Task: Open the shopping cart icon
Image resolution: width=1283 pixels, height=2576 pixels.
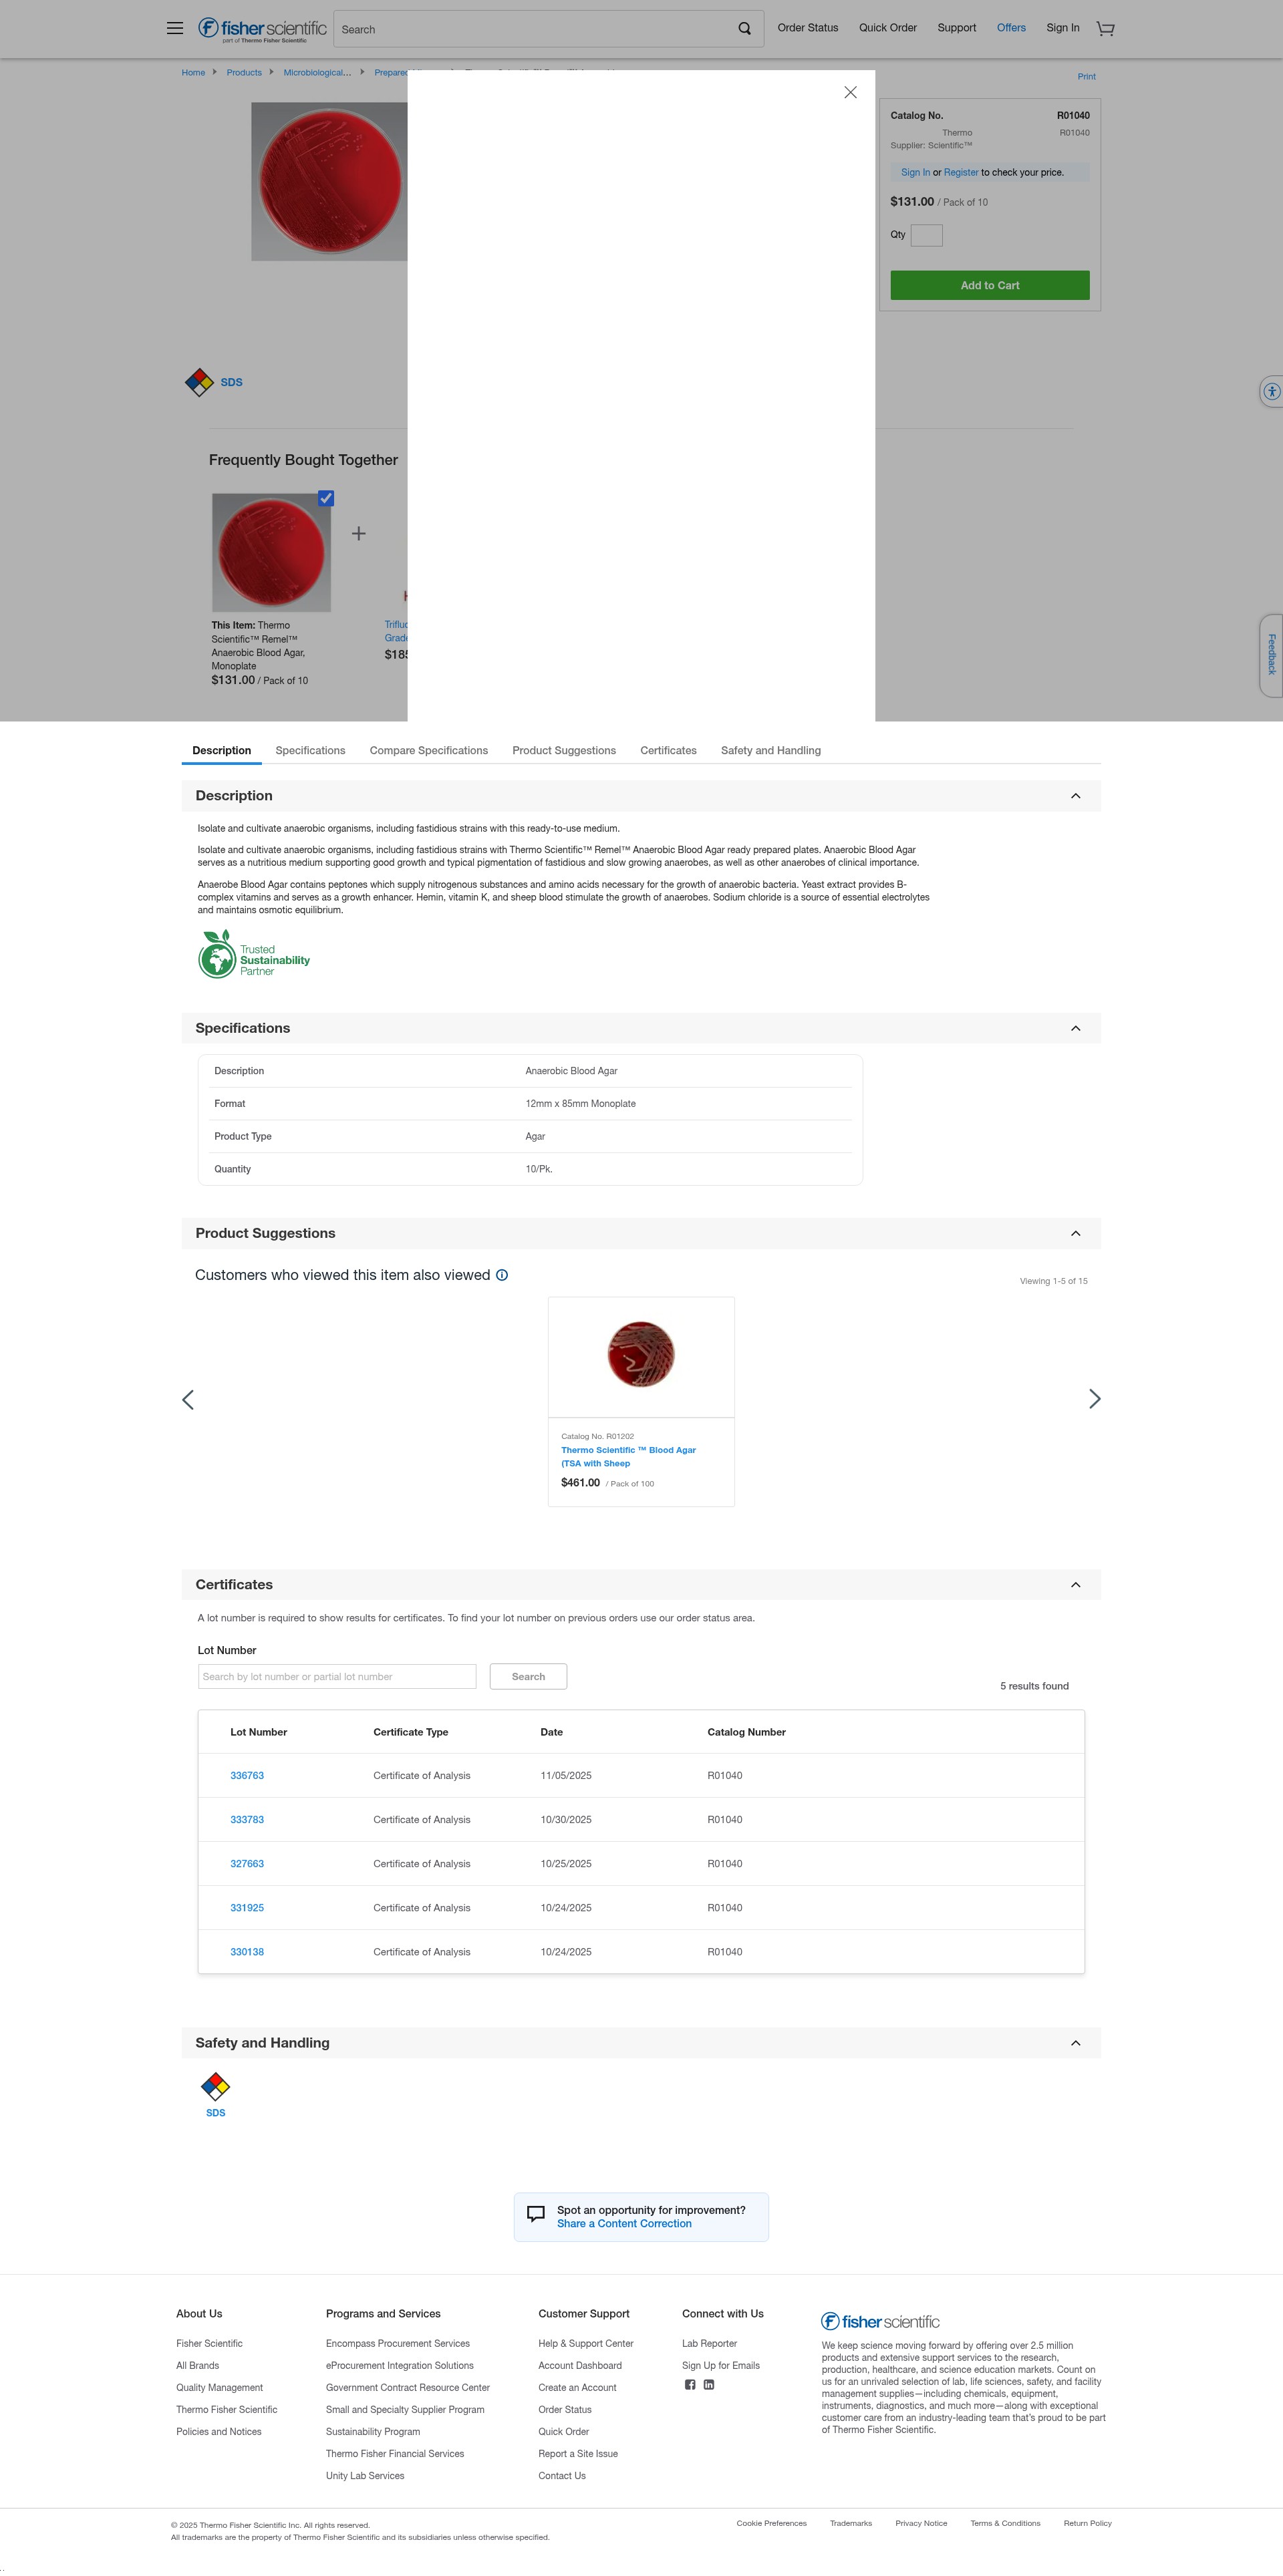Action: coord(1105,29)
